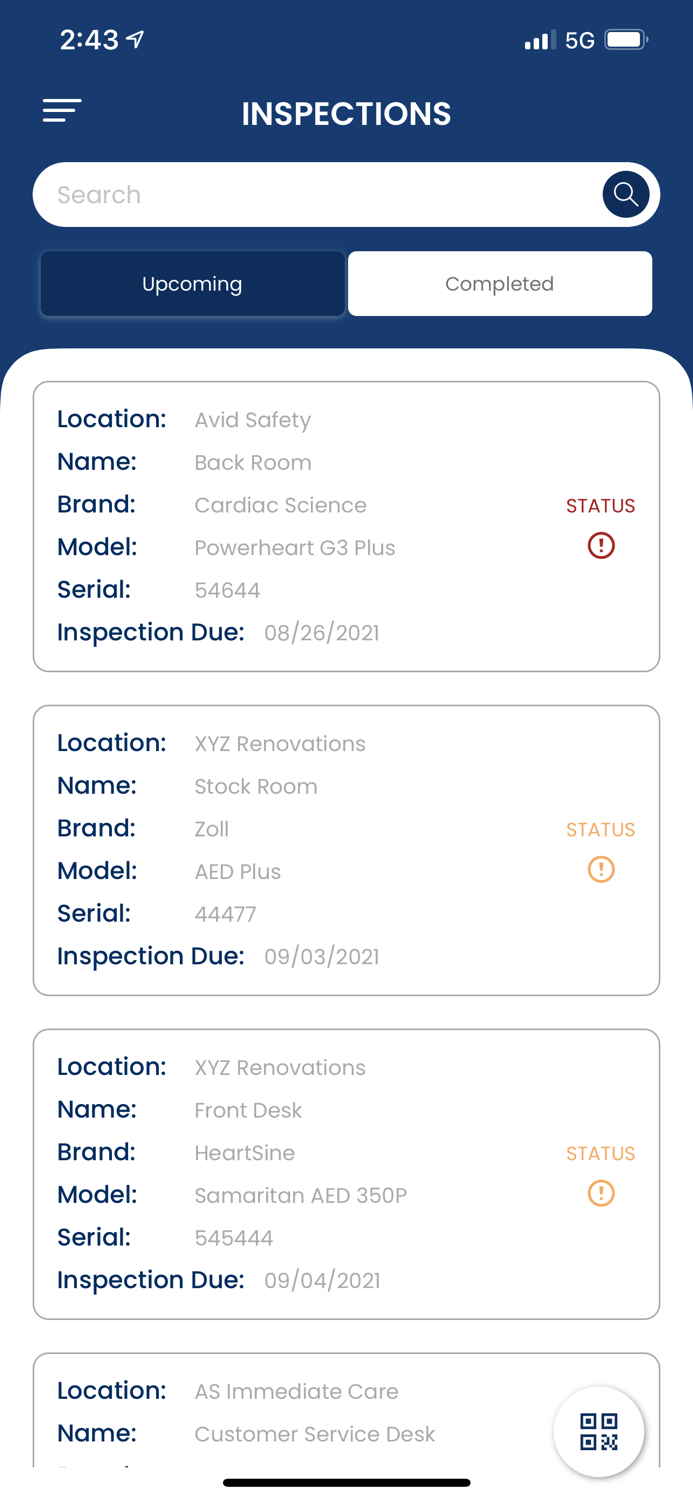Open the QR code scanner
The image size is (693, 1500).
(x=599, y=1431)
